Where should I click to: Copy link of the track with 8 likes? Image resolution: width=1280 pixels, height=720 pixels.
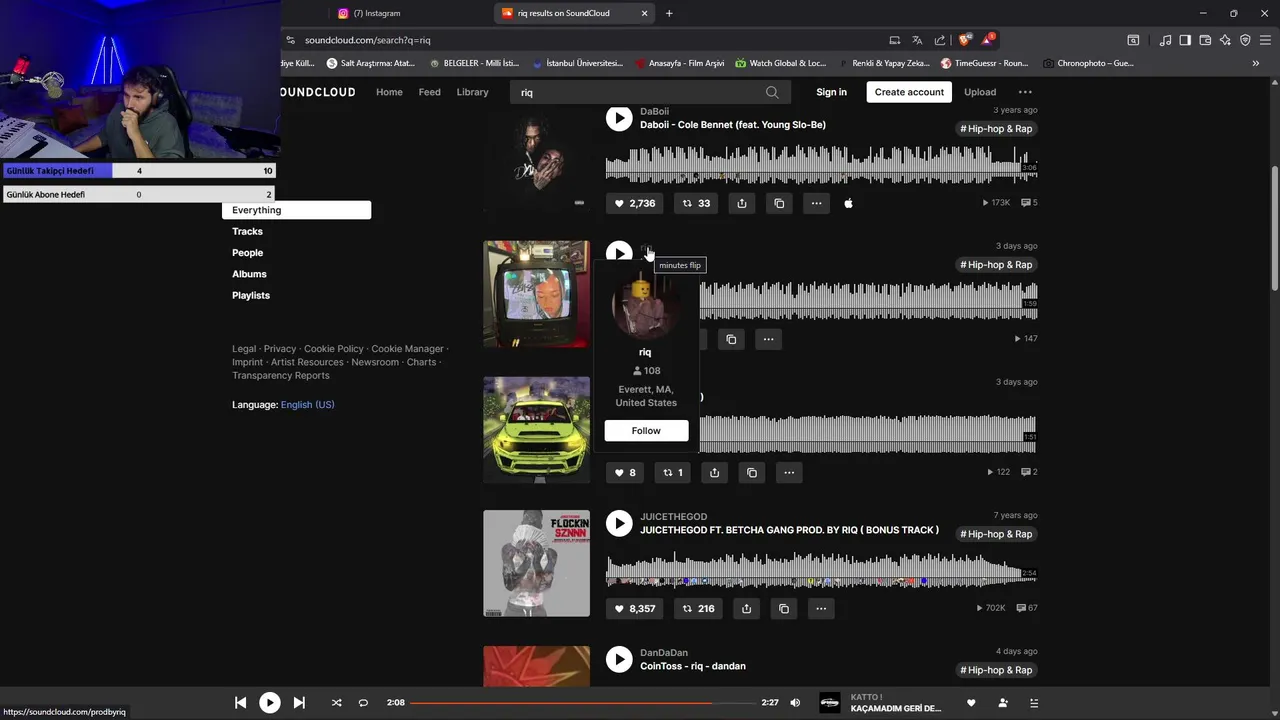[x=752, y=472]
